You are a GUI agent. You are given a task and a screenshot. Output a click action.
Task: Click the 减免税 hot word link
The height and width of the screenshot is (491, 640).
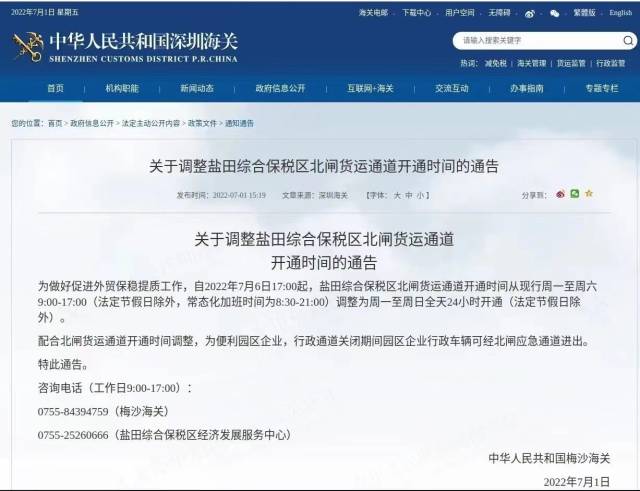[496, 63]
